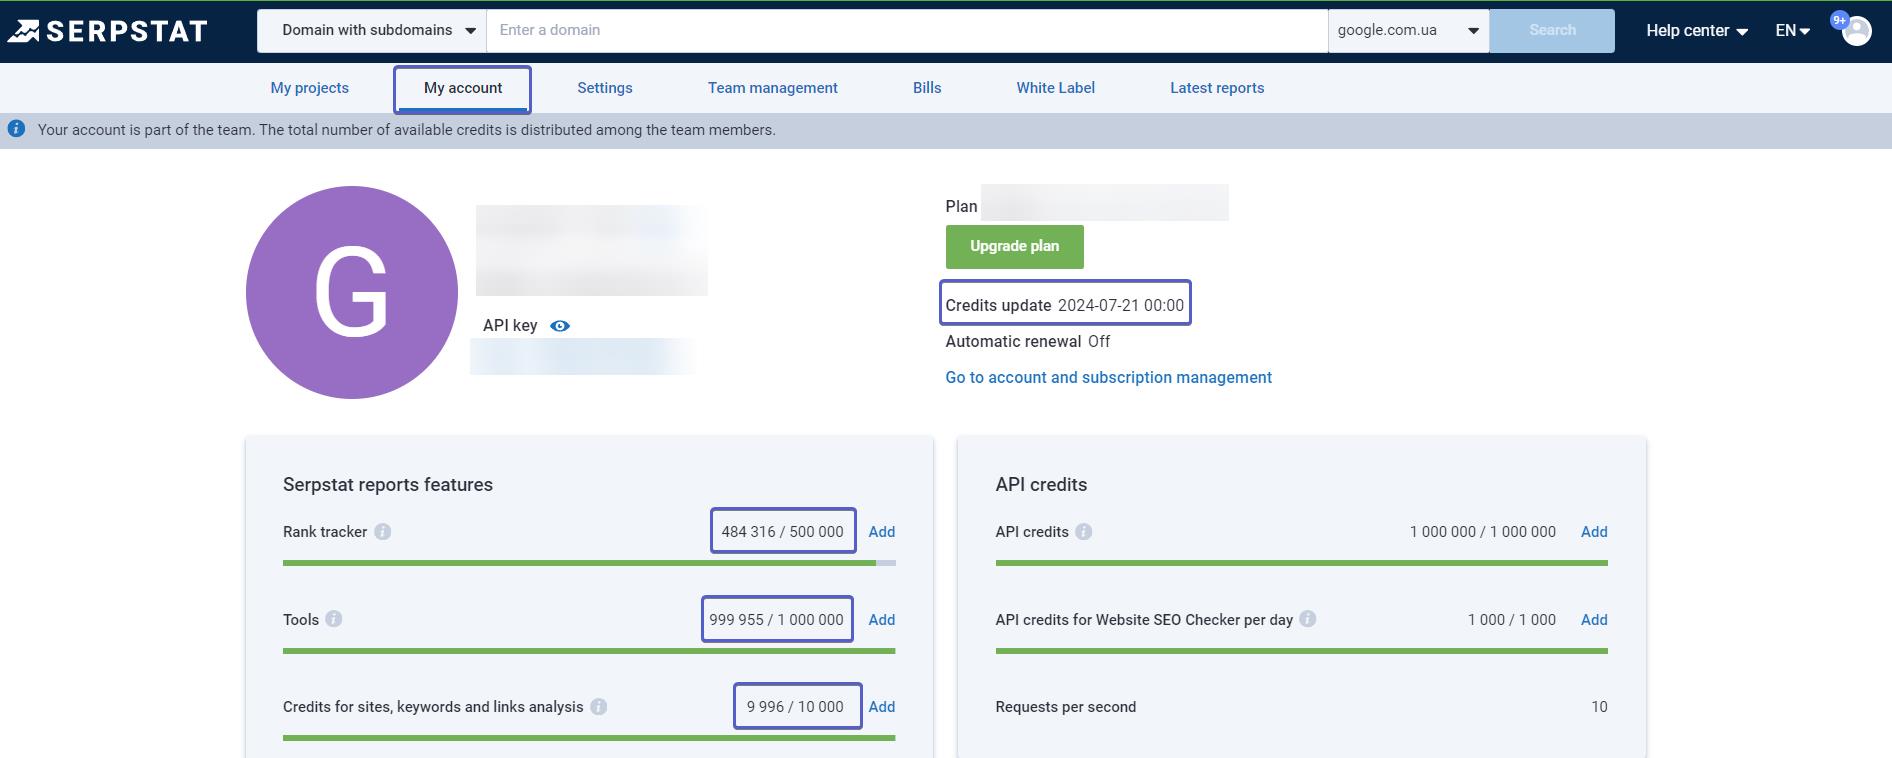The width and height of the screenshot is (1892, 758).
Task: Add credits for sites, keywords and links analysis
Action: coord(882,707)
